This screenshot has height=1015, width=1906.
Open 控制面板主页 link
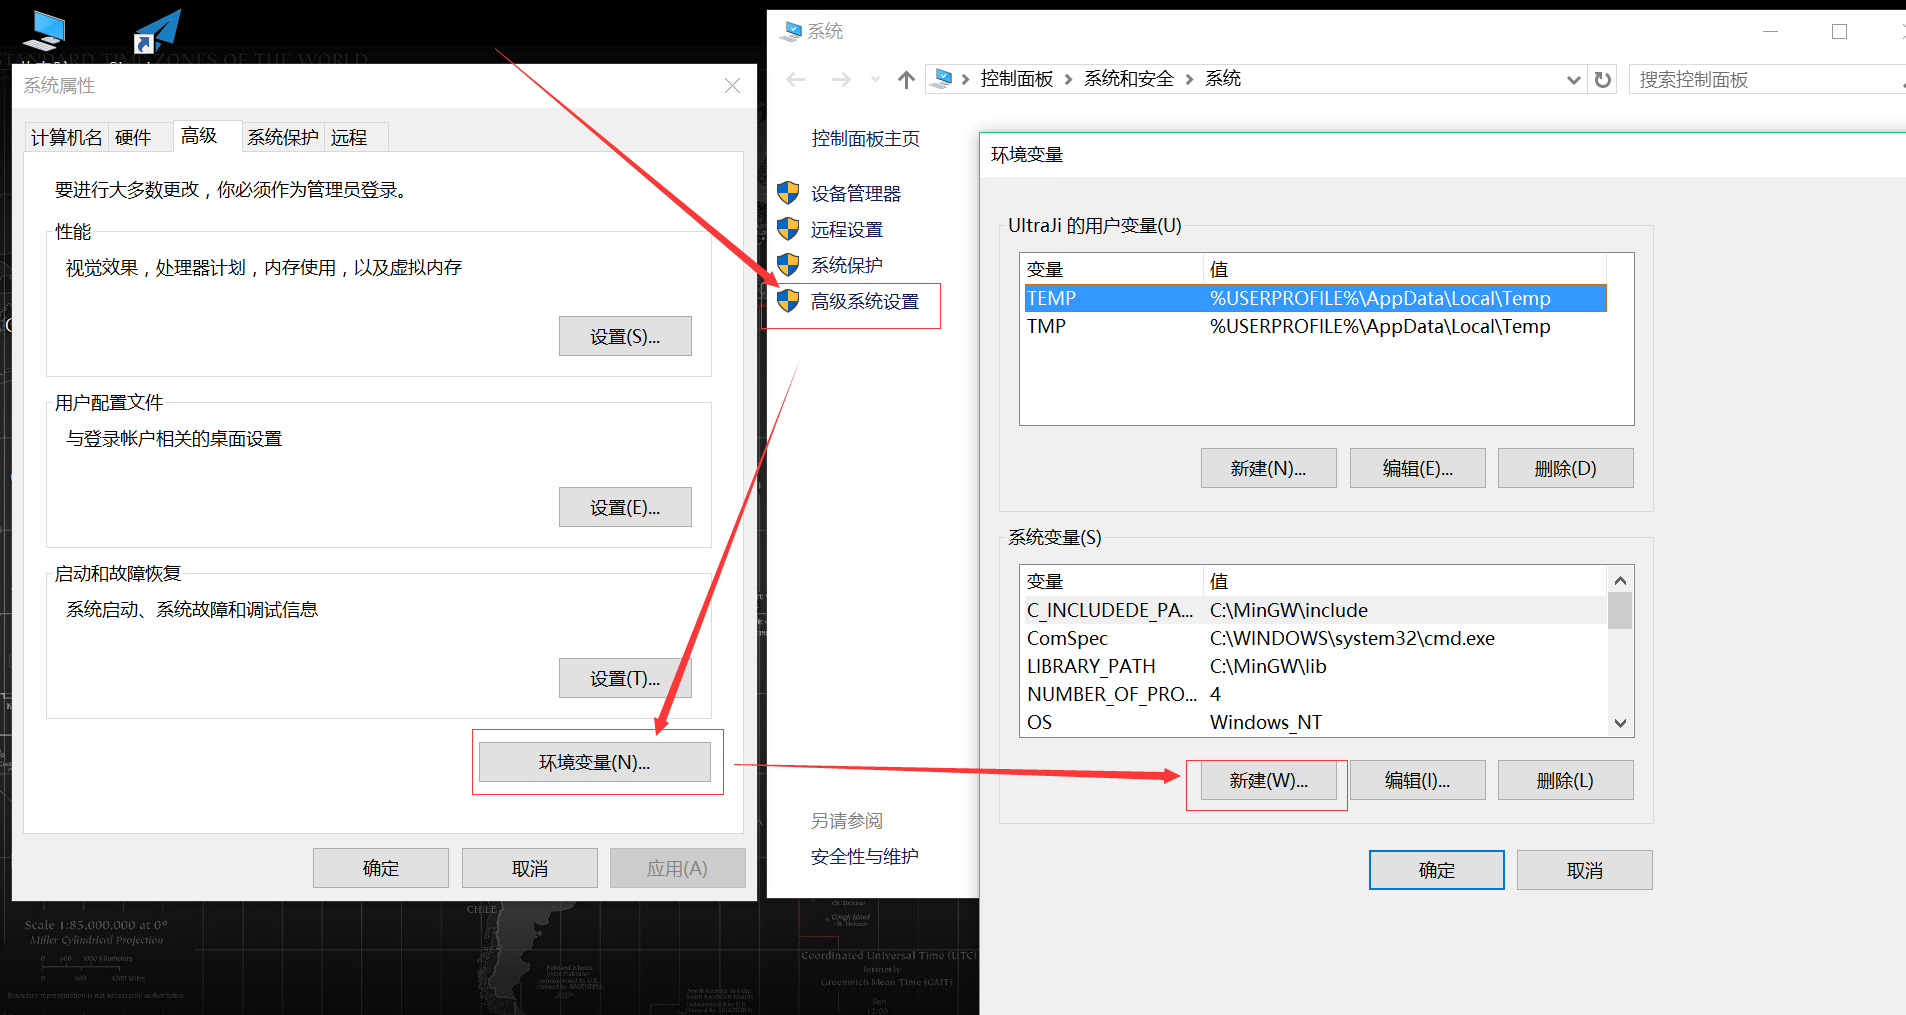click(x=865, y=138)
